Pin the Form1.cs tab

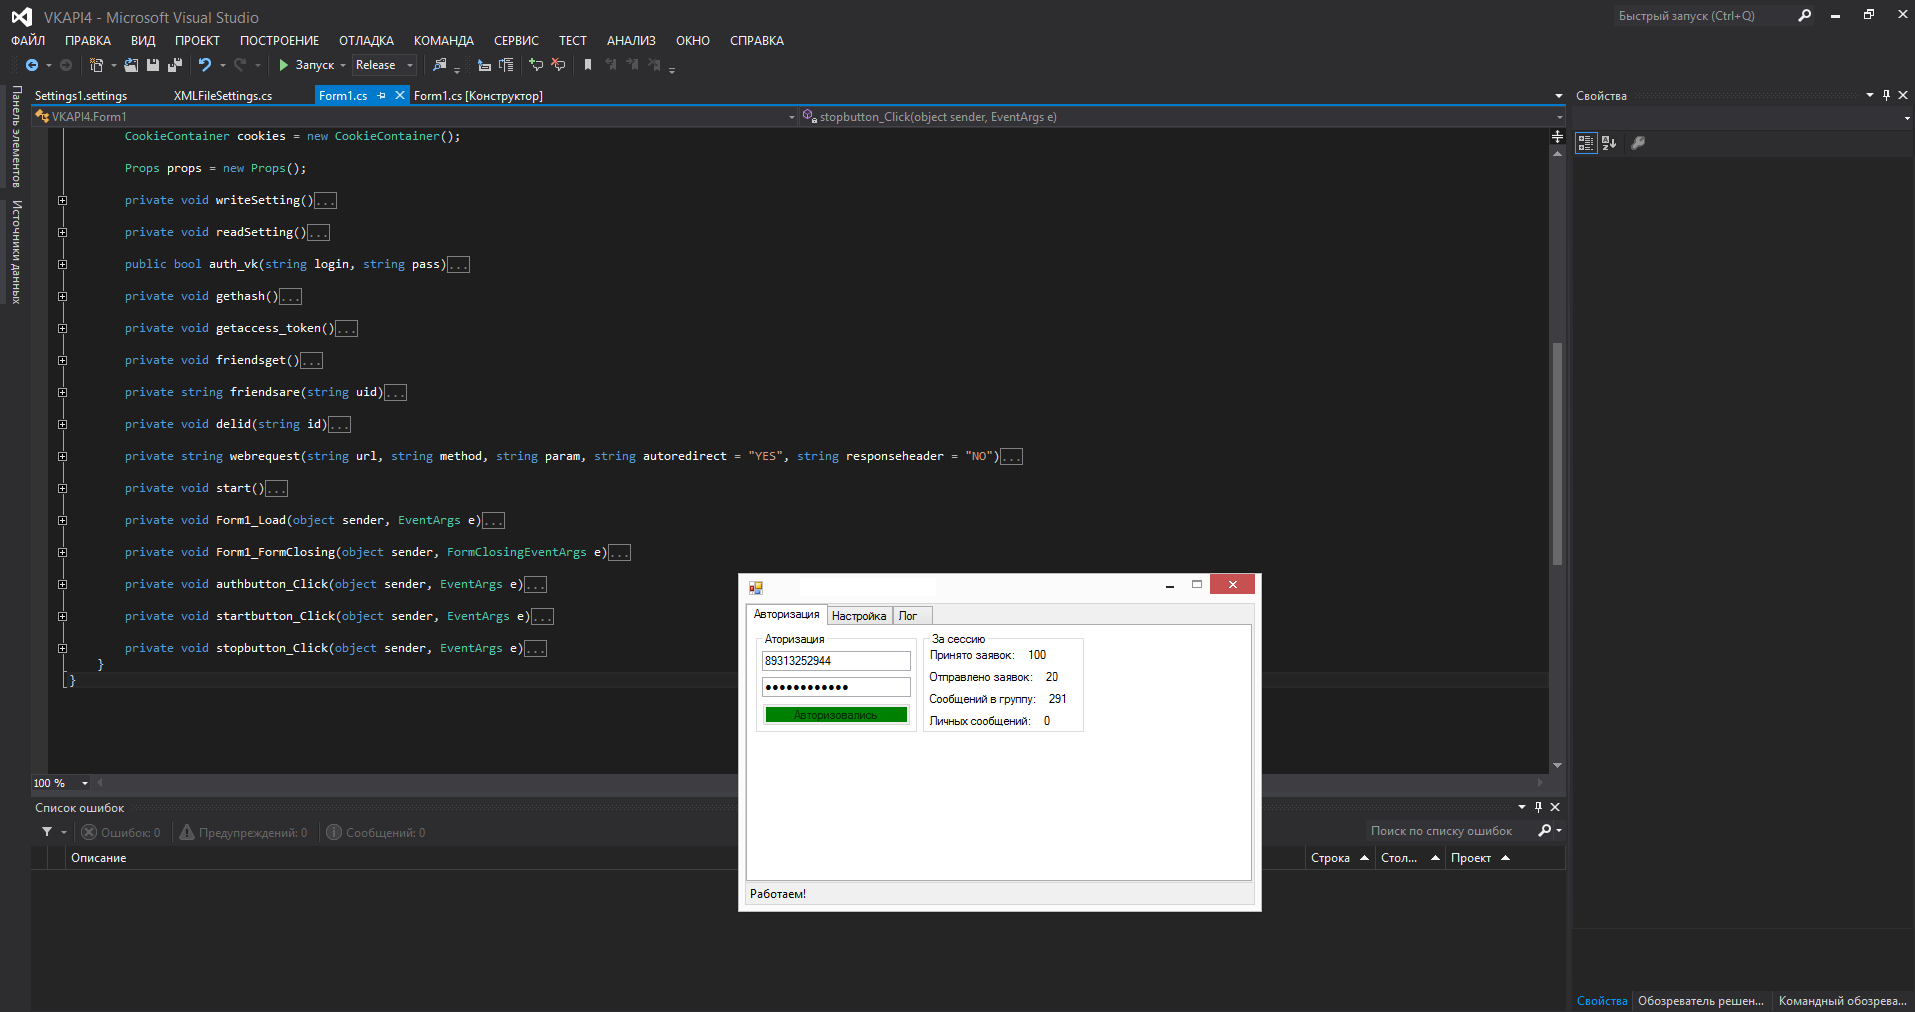pyautogui.click(x=382, y=96)
